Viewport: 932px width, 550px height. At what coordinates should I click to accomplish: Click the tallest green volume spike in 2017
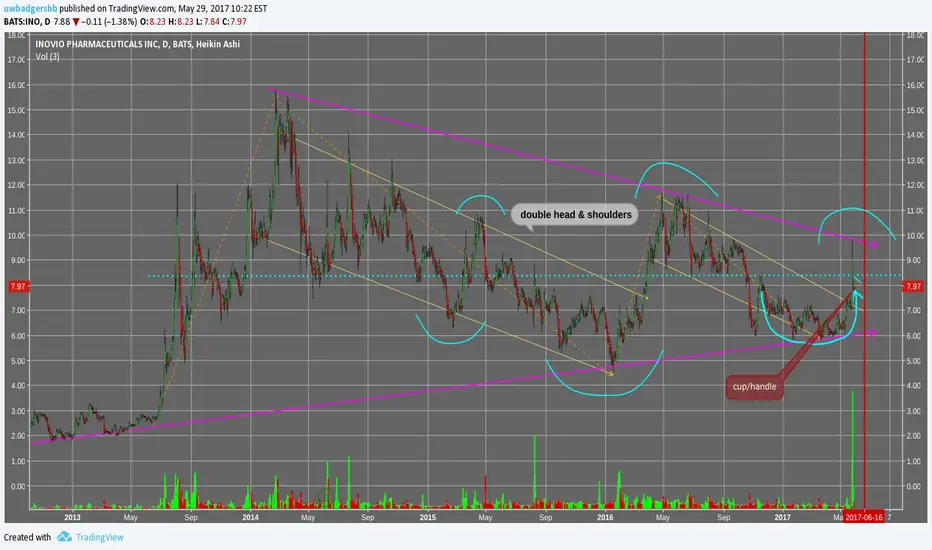(x=853, y=449)
